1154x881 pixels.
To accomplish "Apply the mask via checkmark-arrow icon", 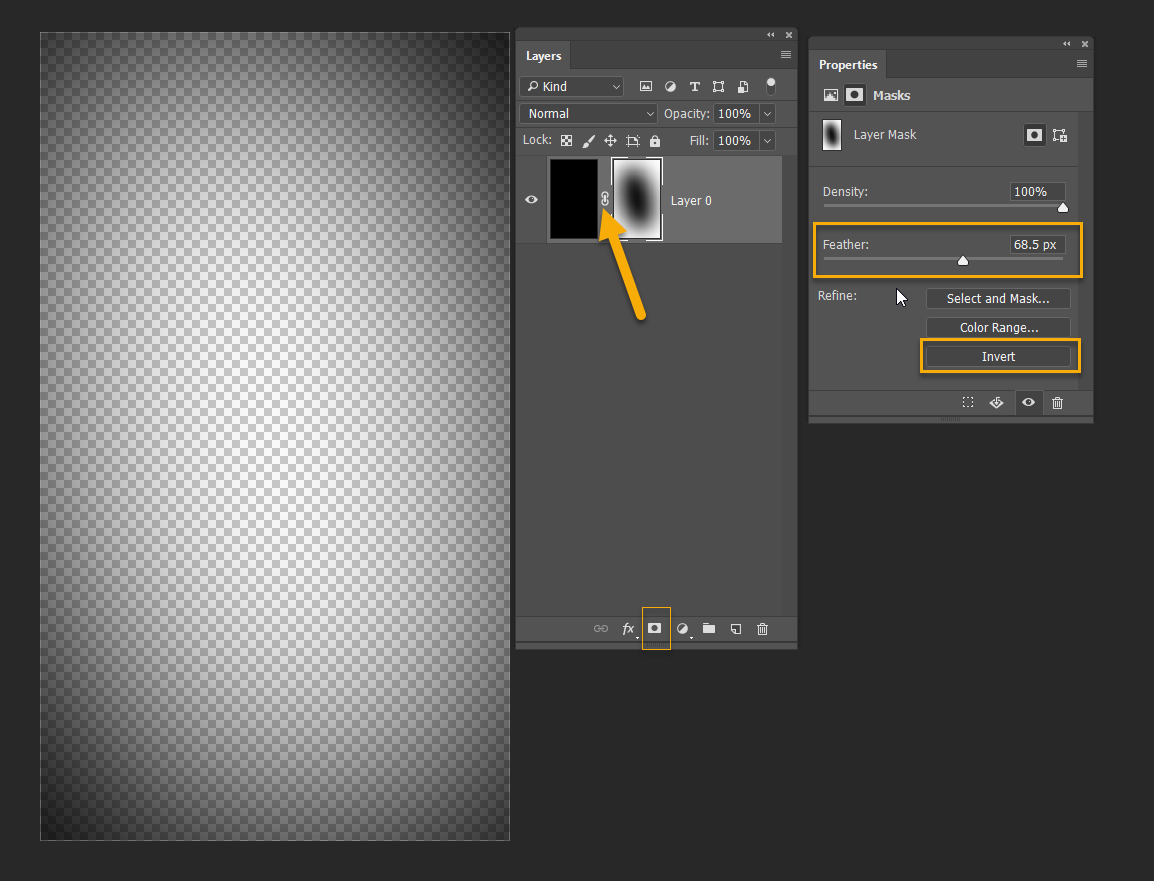I will (996, 402).
